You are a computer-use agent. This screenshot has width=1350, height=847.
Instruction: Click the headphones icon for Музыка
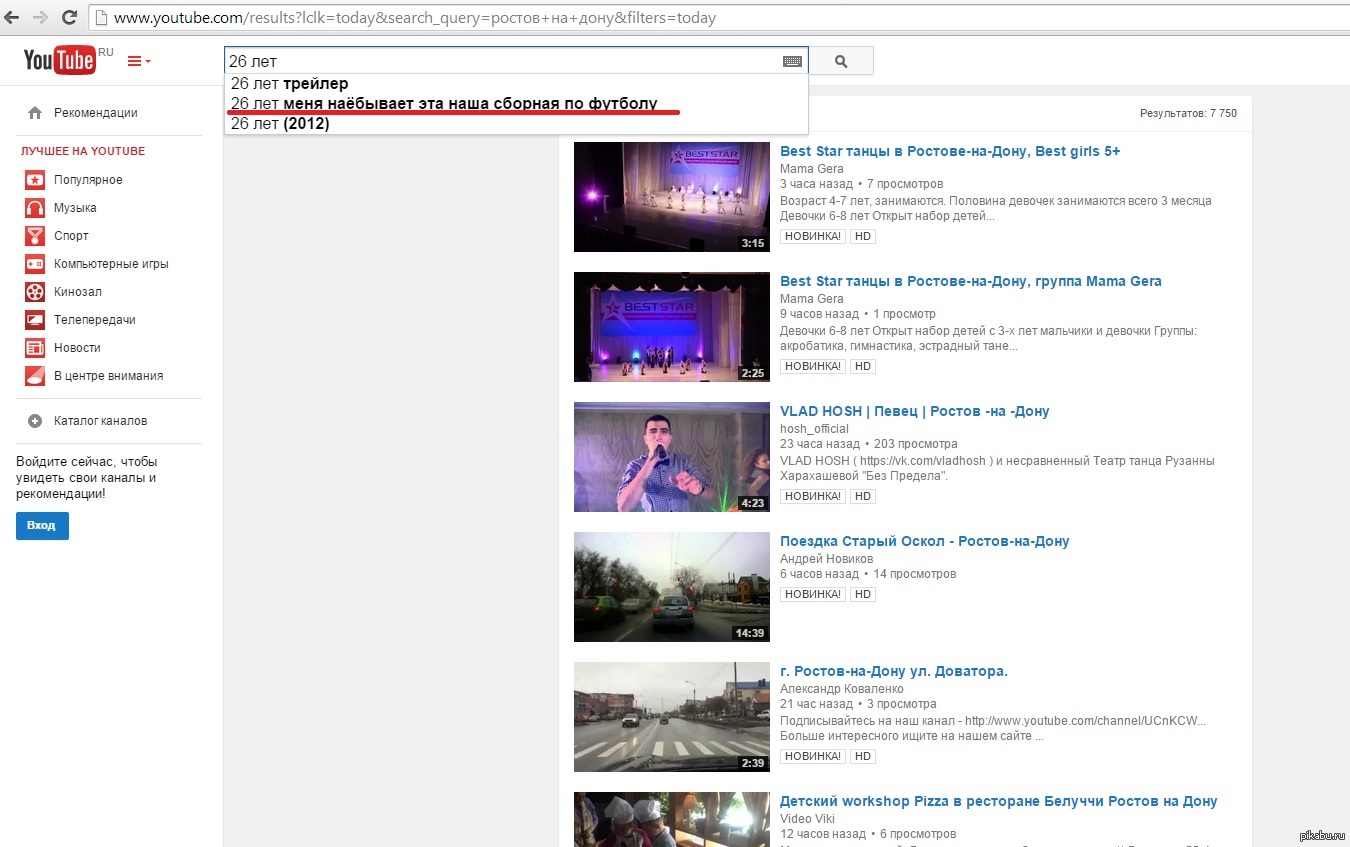35,208
